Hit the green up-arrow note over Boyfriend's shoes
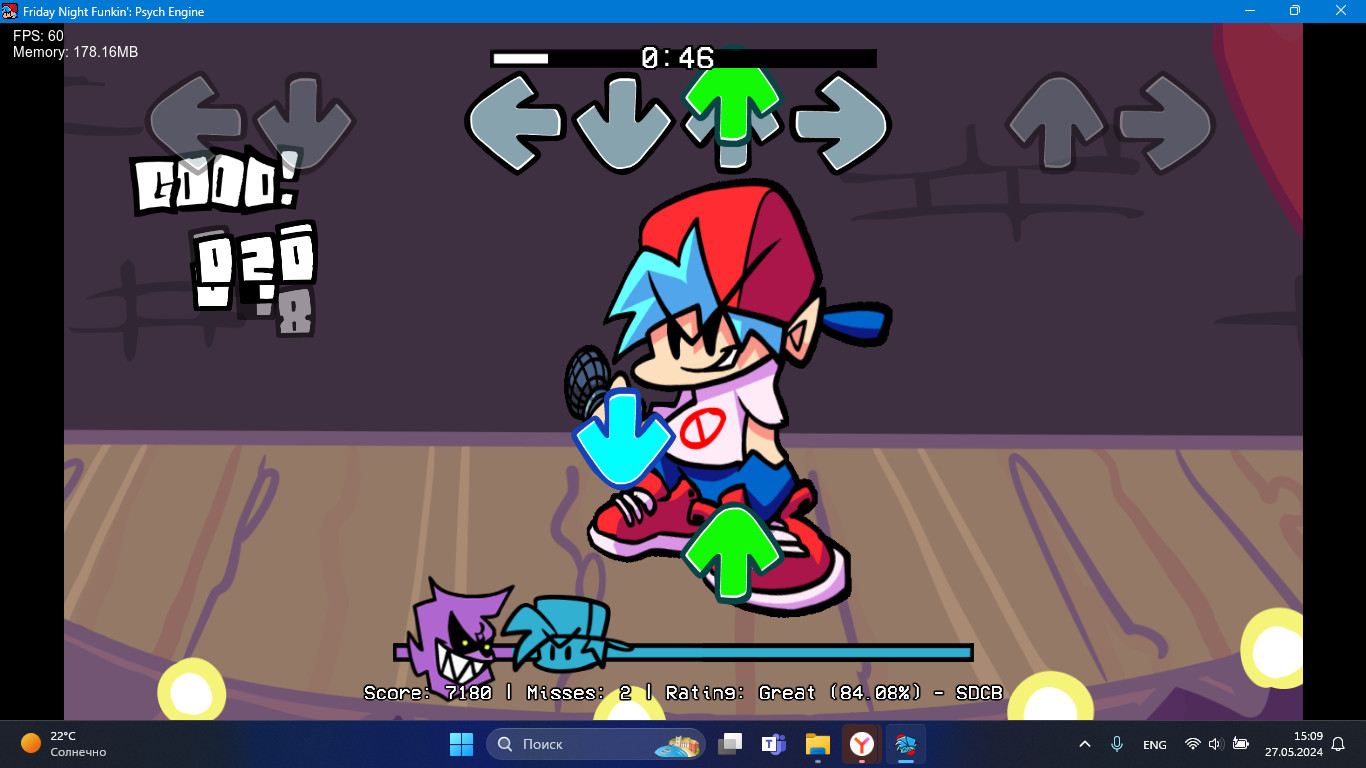This screenshot has width=1366, height=768. click(732, 552)
